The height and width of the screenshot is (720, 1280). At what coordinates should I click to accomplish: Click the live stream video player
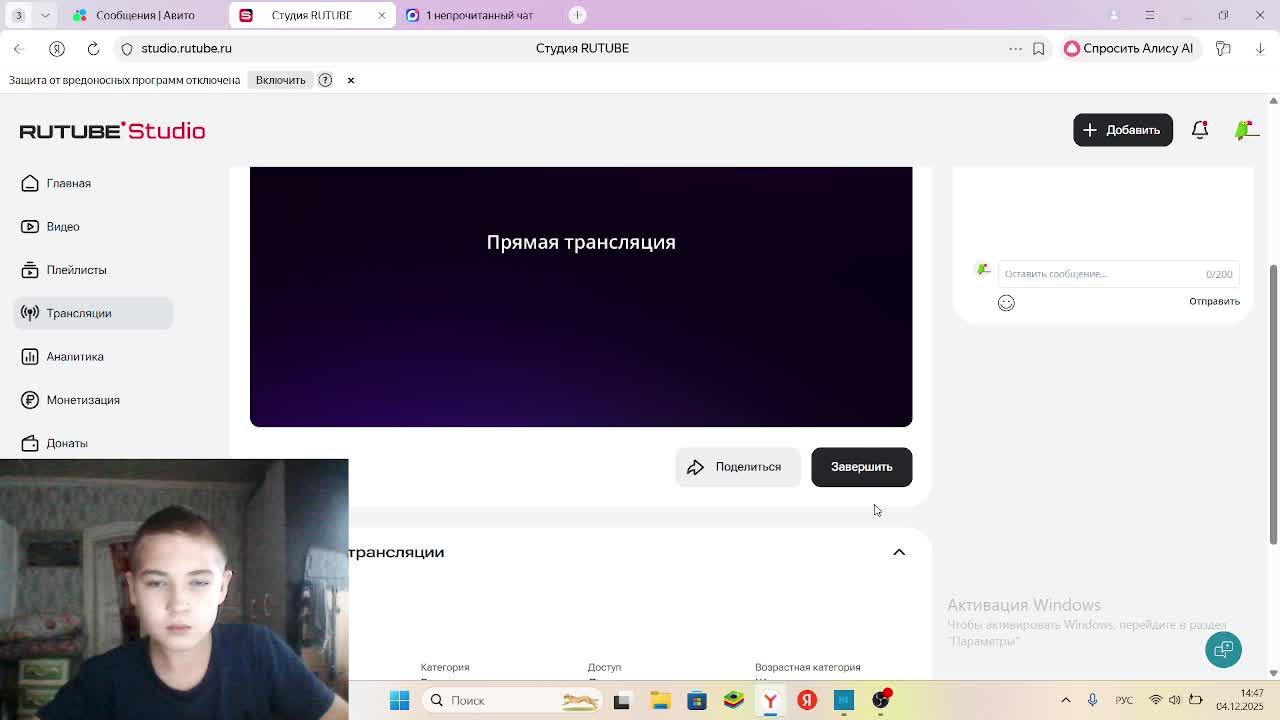[581, 296]
